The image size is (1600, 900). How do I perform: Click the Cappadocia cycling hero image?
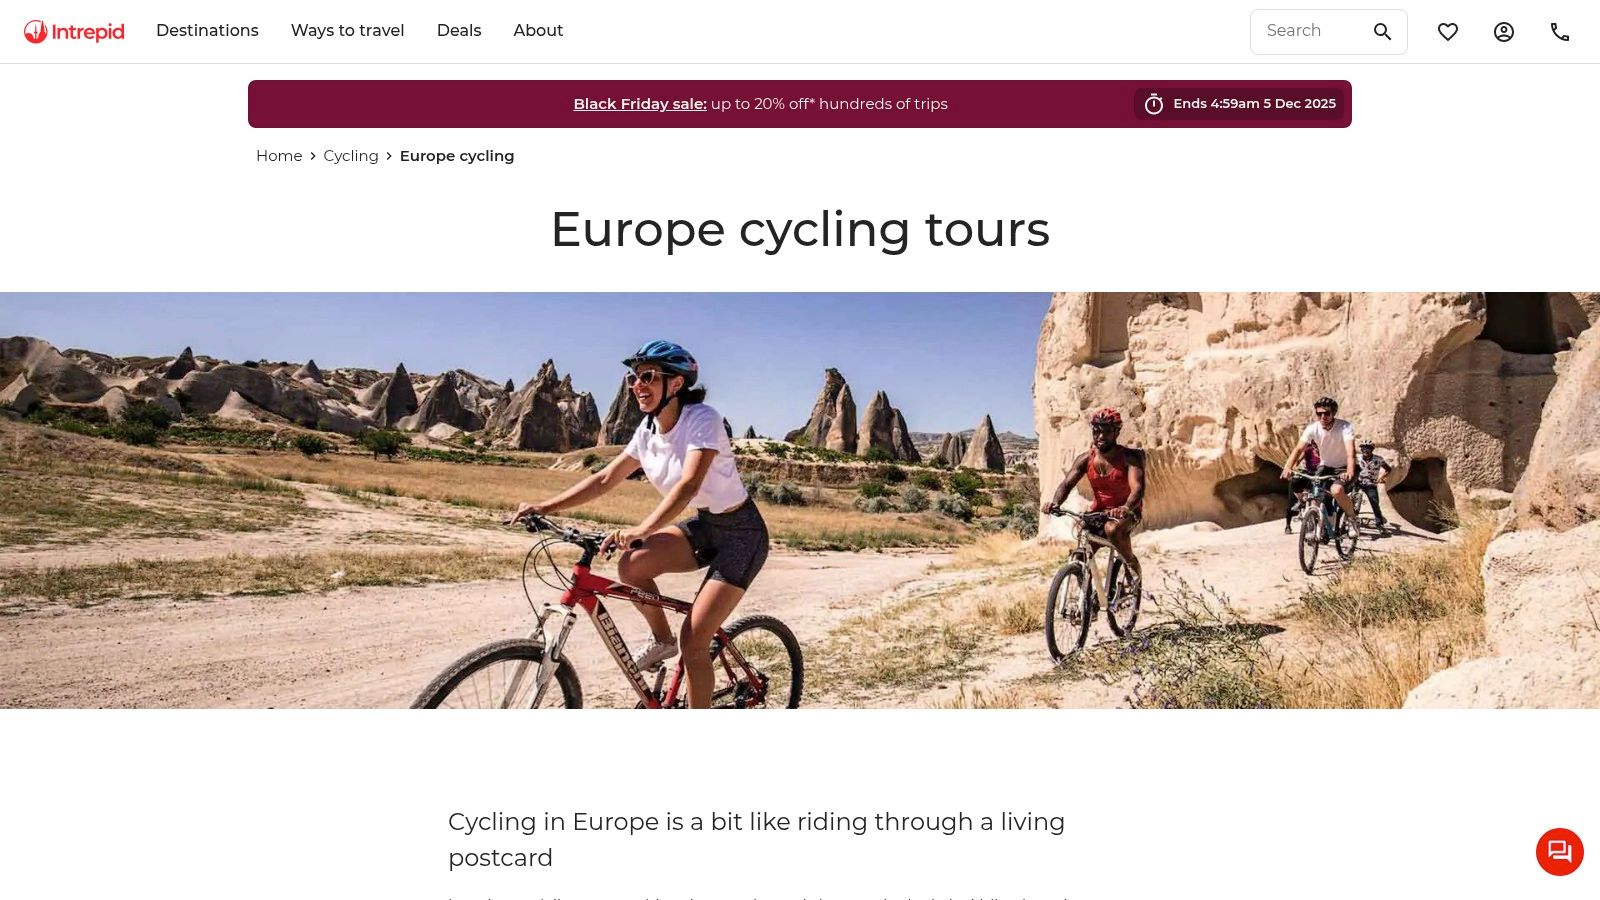pos(800,500)
